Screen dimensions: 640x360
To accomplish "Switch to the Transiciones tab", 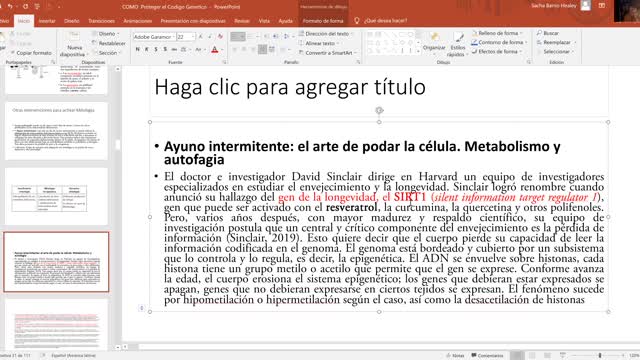I will pyautogui.click(x=102, y=21).
